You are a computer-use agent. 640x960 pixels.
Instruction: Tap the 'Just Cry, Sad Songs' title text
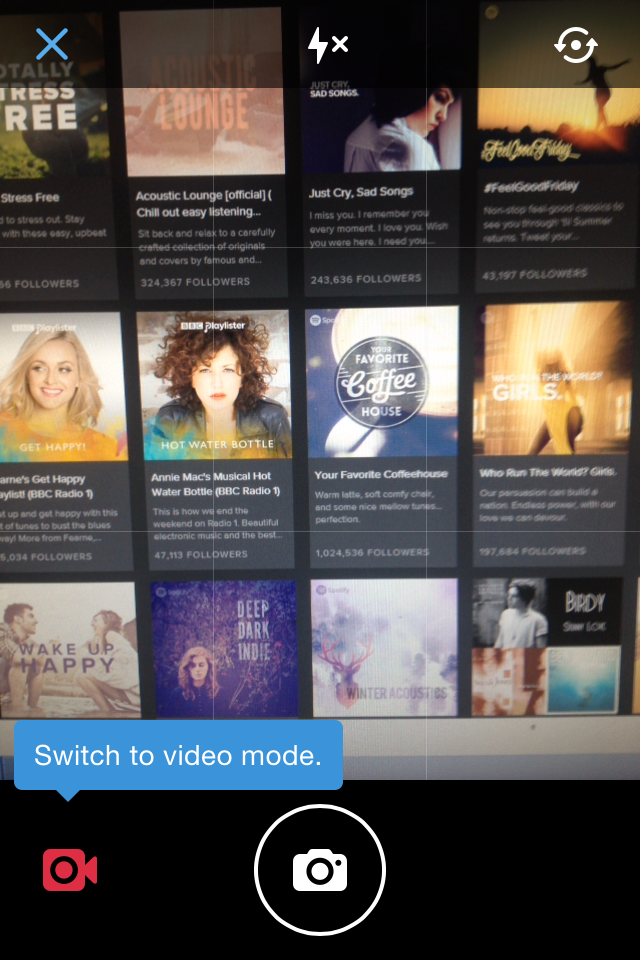click(361, 192)
